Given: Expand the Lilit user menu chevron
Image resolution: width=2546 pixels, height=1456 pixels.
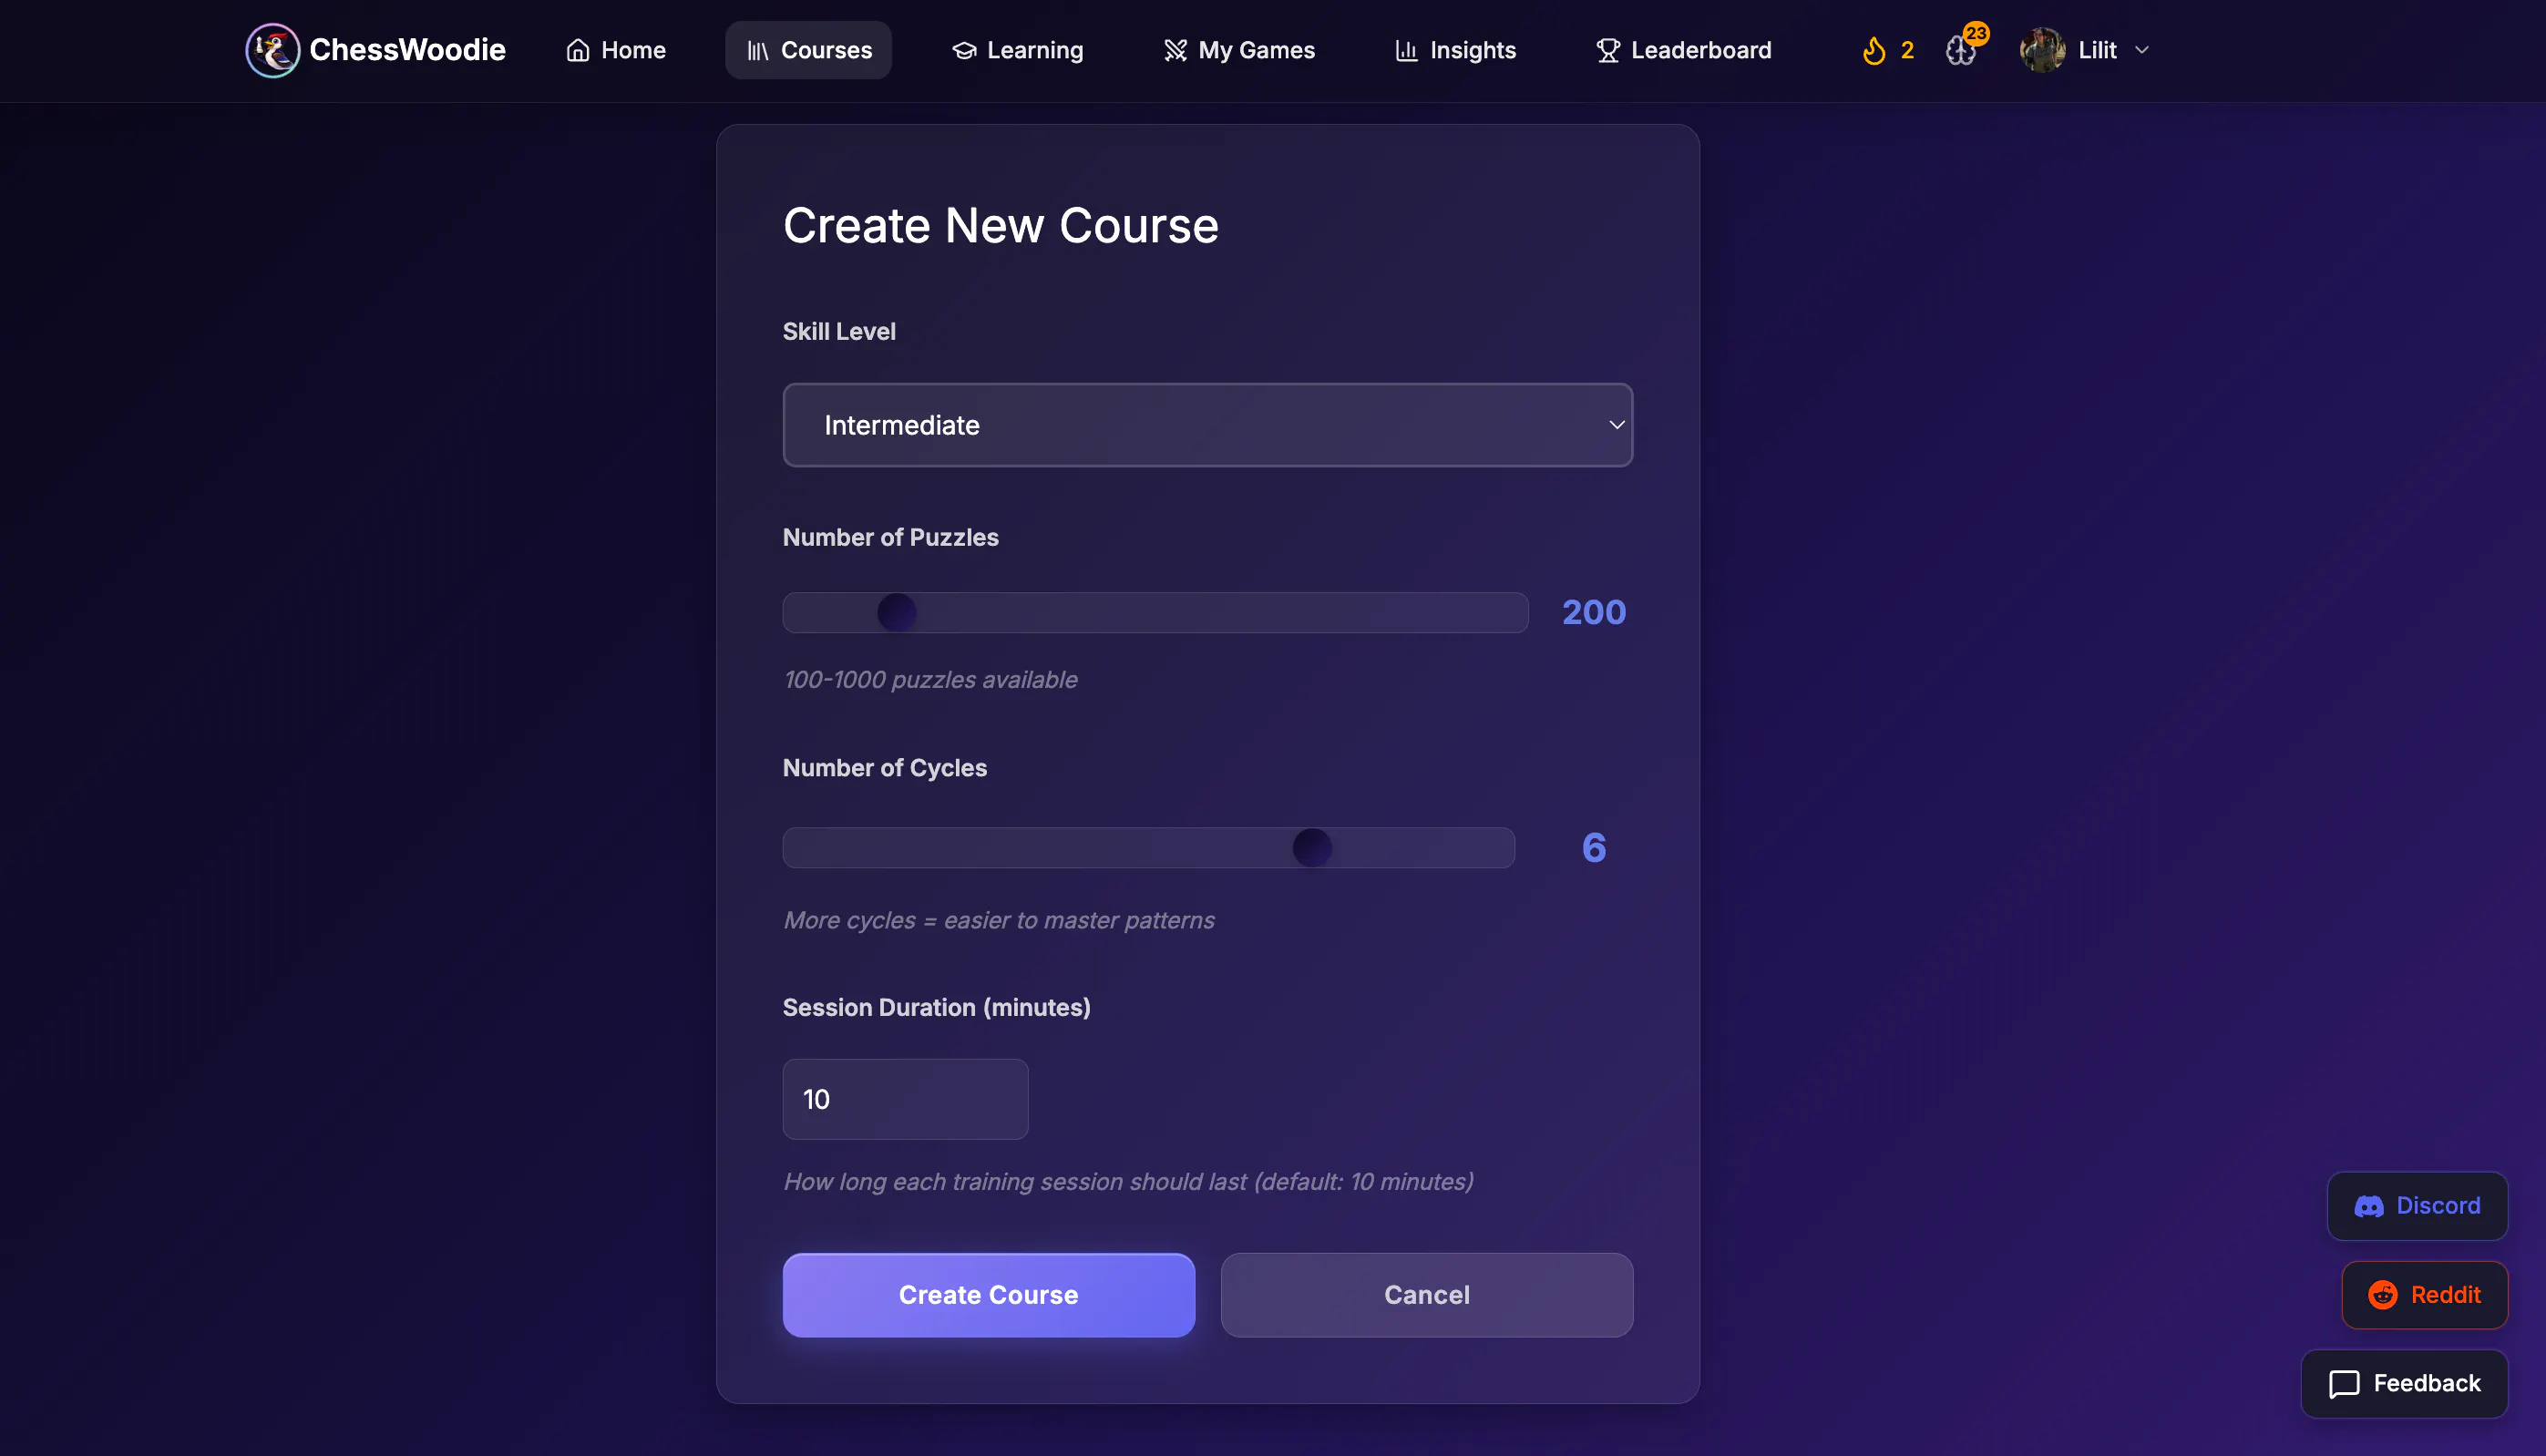Looking at the screenshot, I should click(2141, 50).
